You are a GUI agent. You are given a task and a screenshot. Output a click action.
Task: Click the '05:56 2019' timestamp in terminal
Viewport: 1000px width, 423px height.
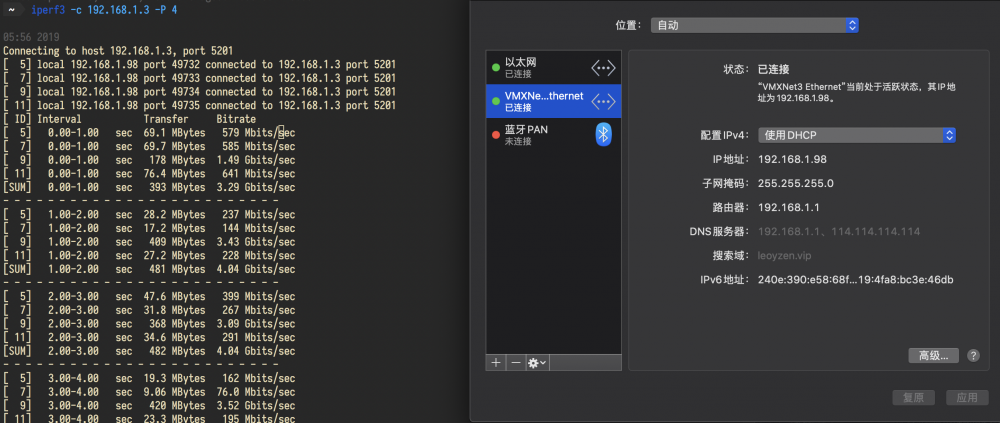click(x=31, y=37)
